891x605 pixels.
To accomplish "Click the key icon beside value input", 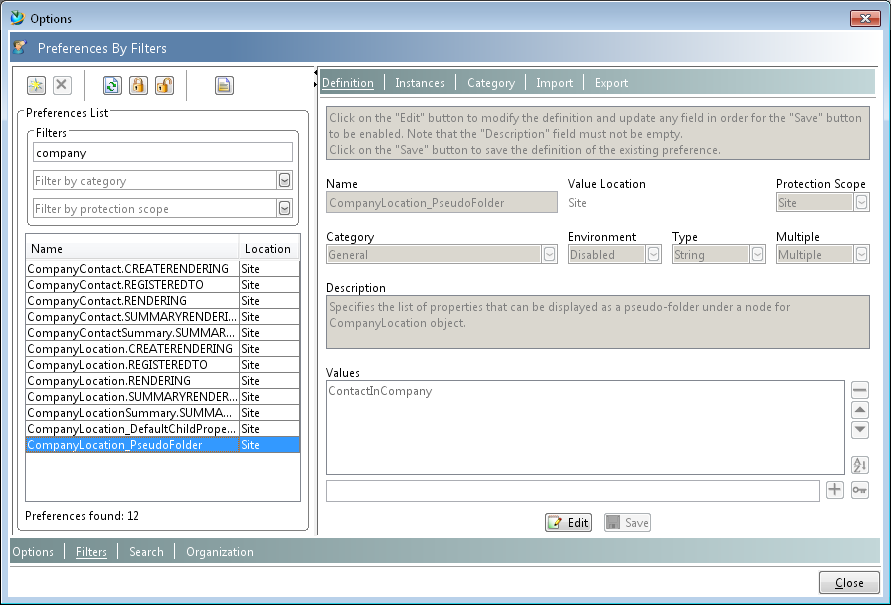I will [x=860, y=490].
